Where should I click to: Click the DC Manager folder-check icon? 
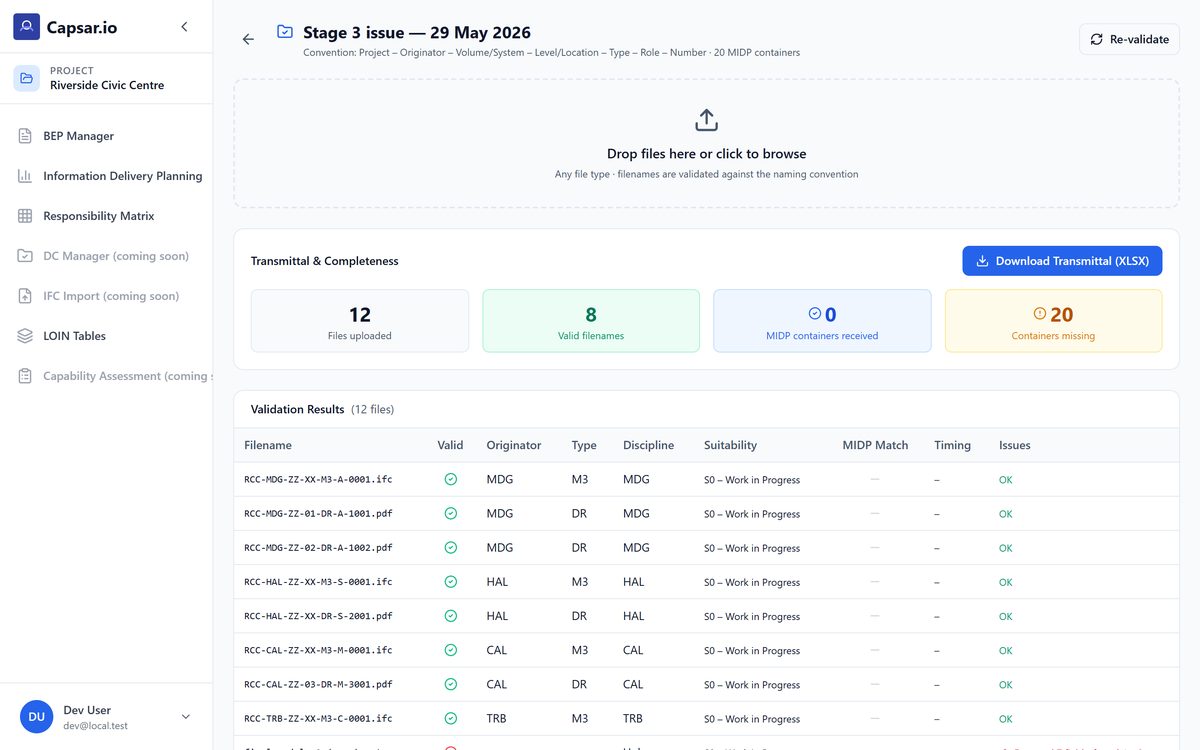25,256
